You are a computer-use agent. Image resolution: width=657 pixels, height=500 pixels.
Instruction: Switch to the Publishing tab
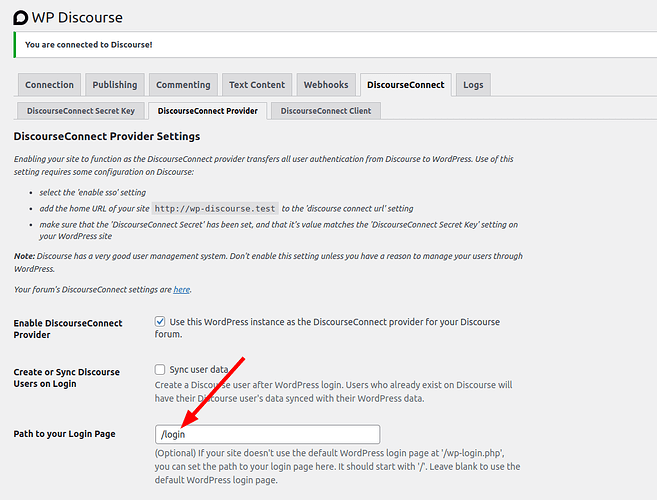(115, 85)
